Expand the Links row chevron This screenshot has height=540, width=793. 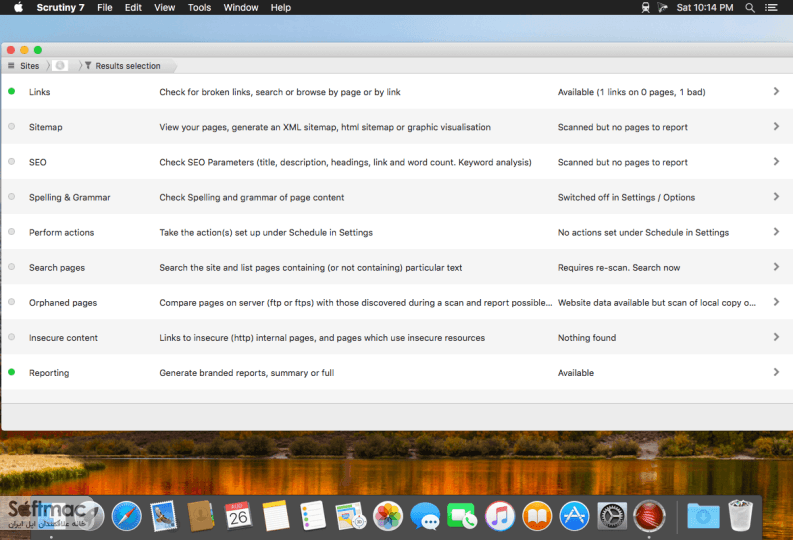(x=776, y=91)
